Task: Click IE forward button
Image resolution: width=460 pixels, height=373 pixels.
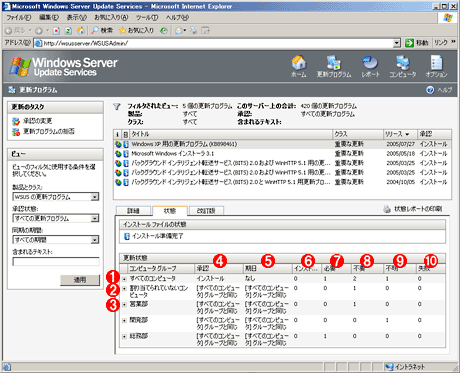Action: tap(39, 31)
